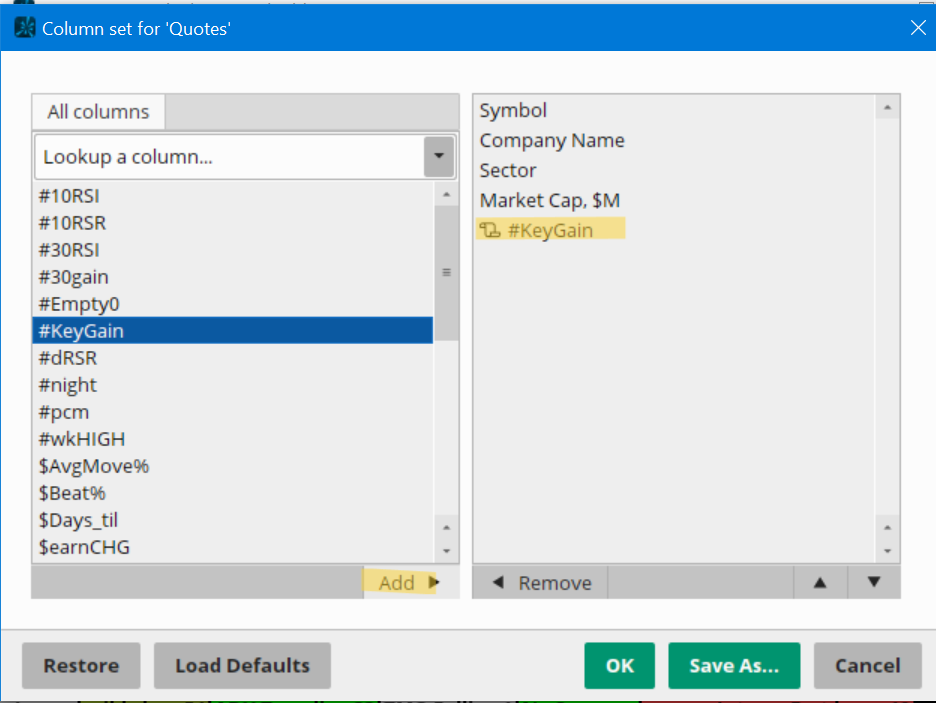936x703 pixels.
Task: Select Market Cap, $M in current set
Action: [675, 200]
